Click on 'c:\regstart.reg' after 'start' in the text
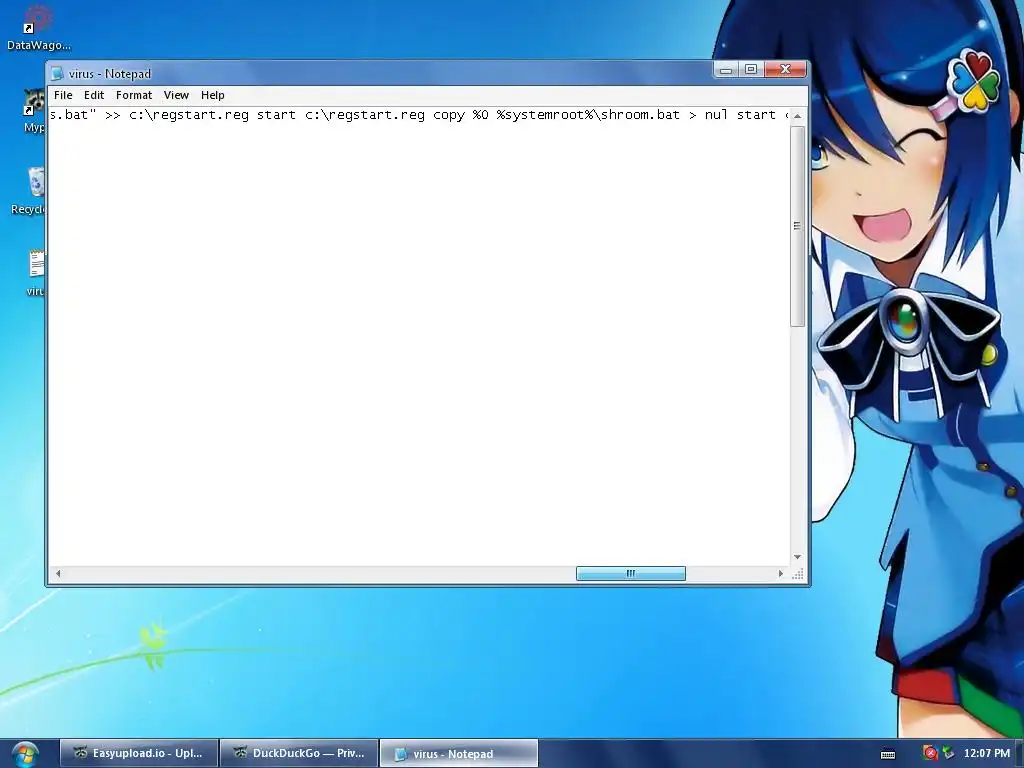The image size is (1024, 768). 365,115
